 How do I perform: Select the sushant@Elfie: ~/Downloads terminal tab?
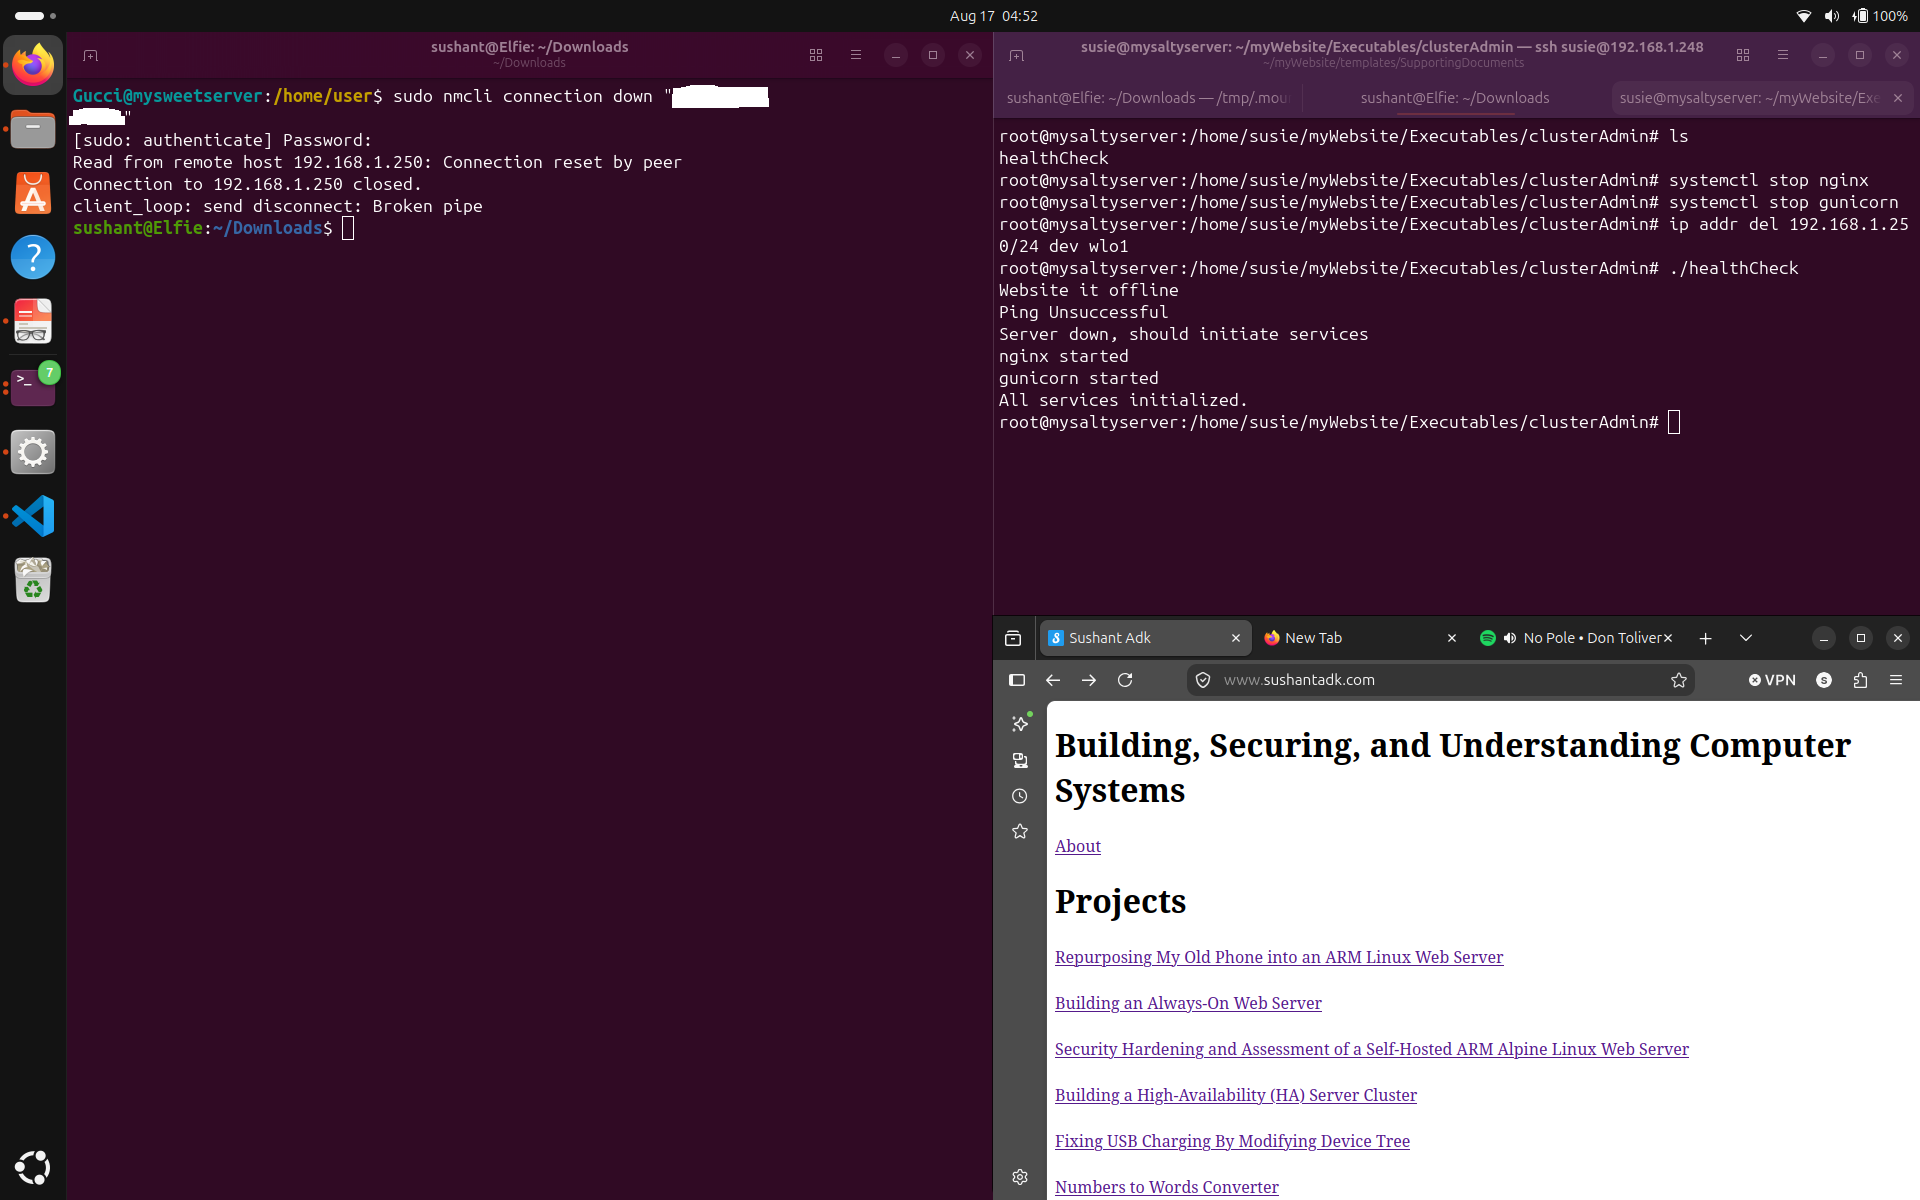tap(1455, 98)
